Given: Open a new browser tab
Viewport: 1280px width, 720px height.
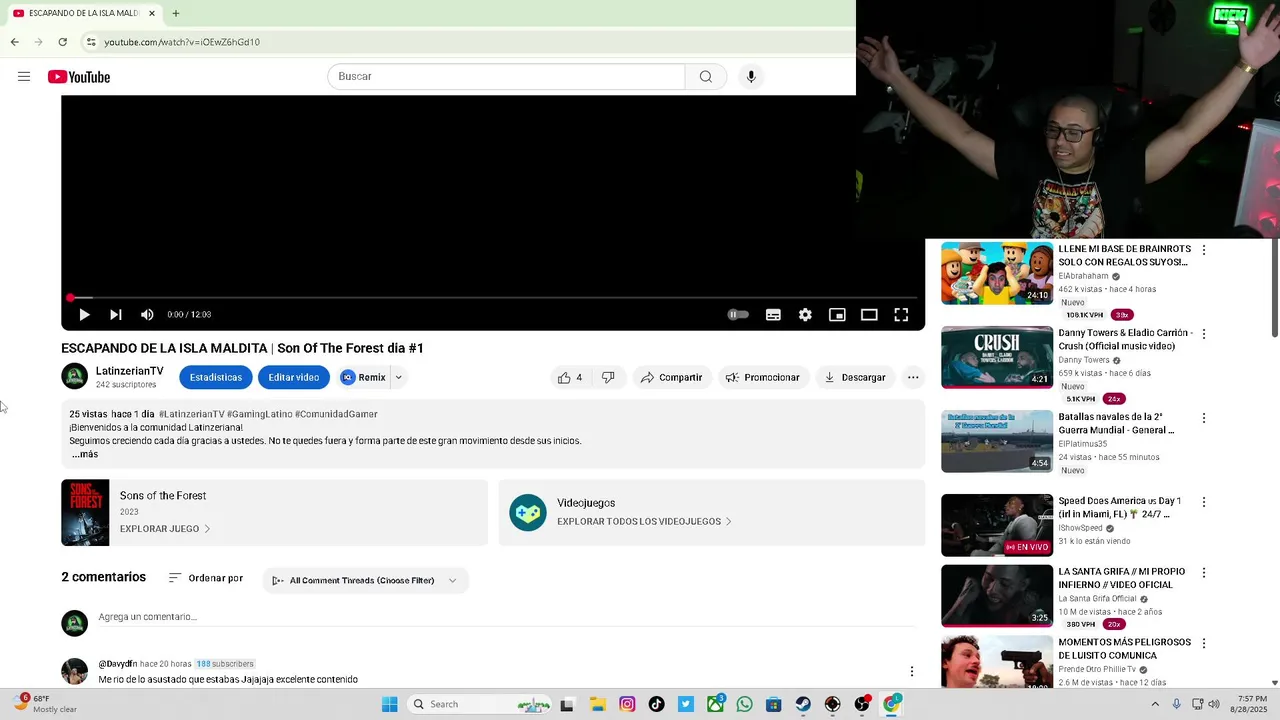Looking at the screenshot, I should pos(176,13).
